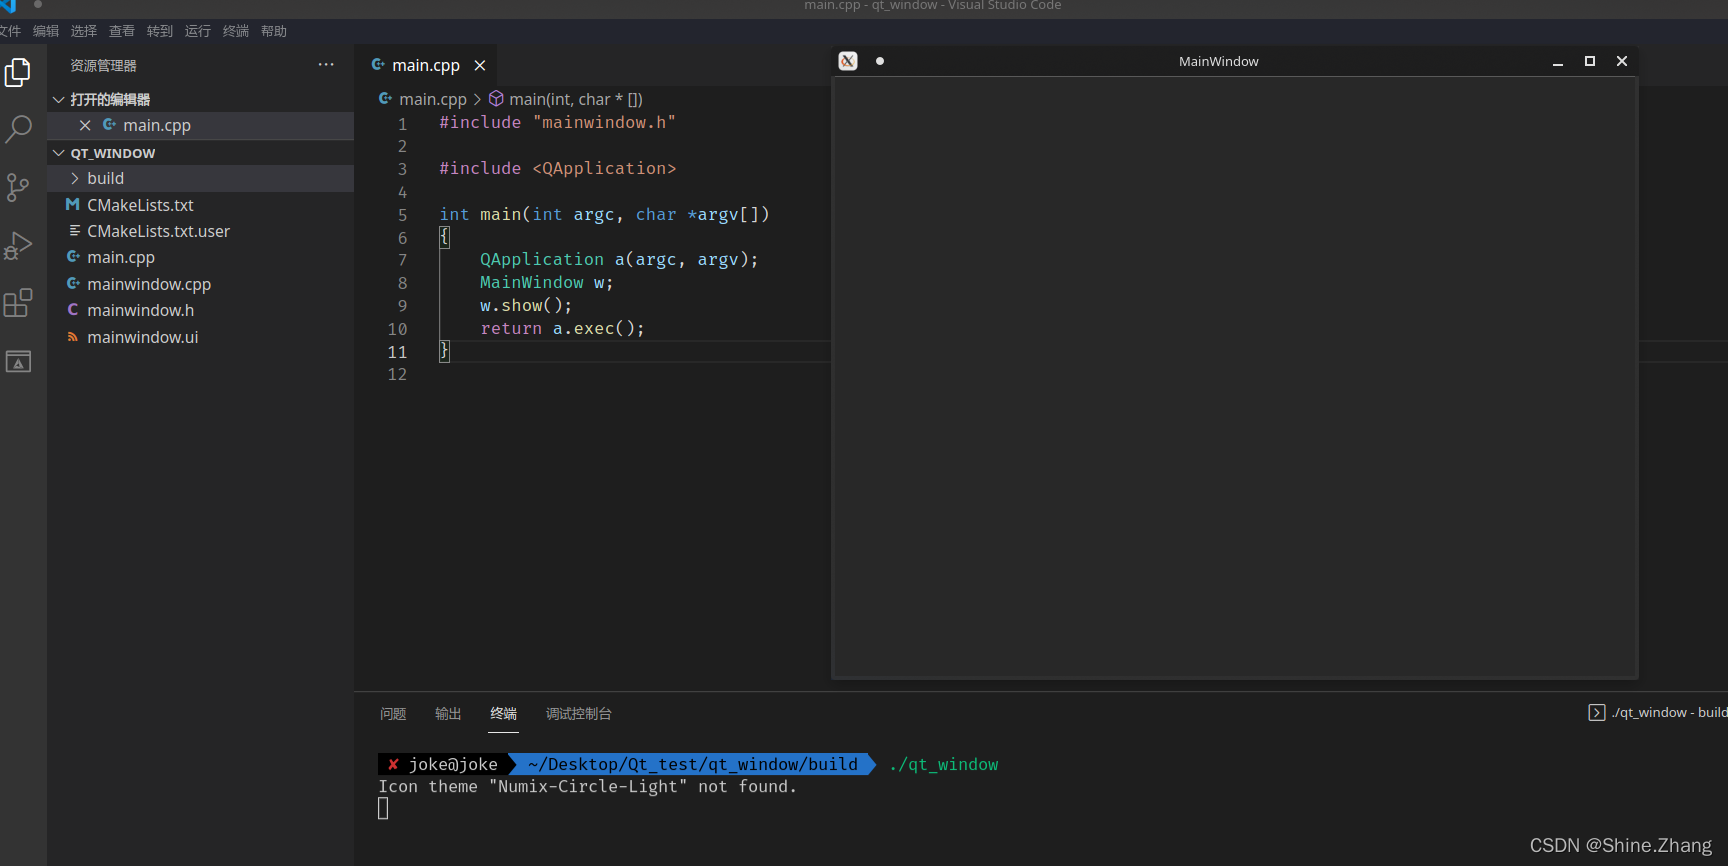Close the main.cpp editor tab
Screen dimensions: 1728x866
pos(480,66)
